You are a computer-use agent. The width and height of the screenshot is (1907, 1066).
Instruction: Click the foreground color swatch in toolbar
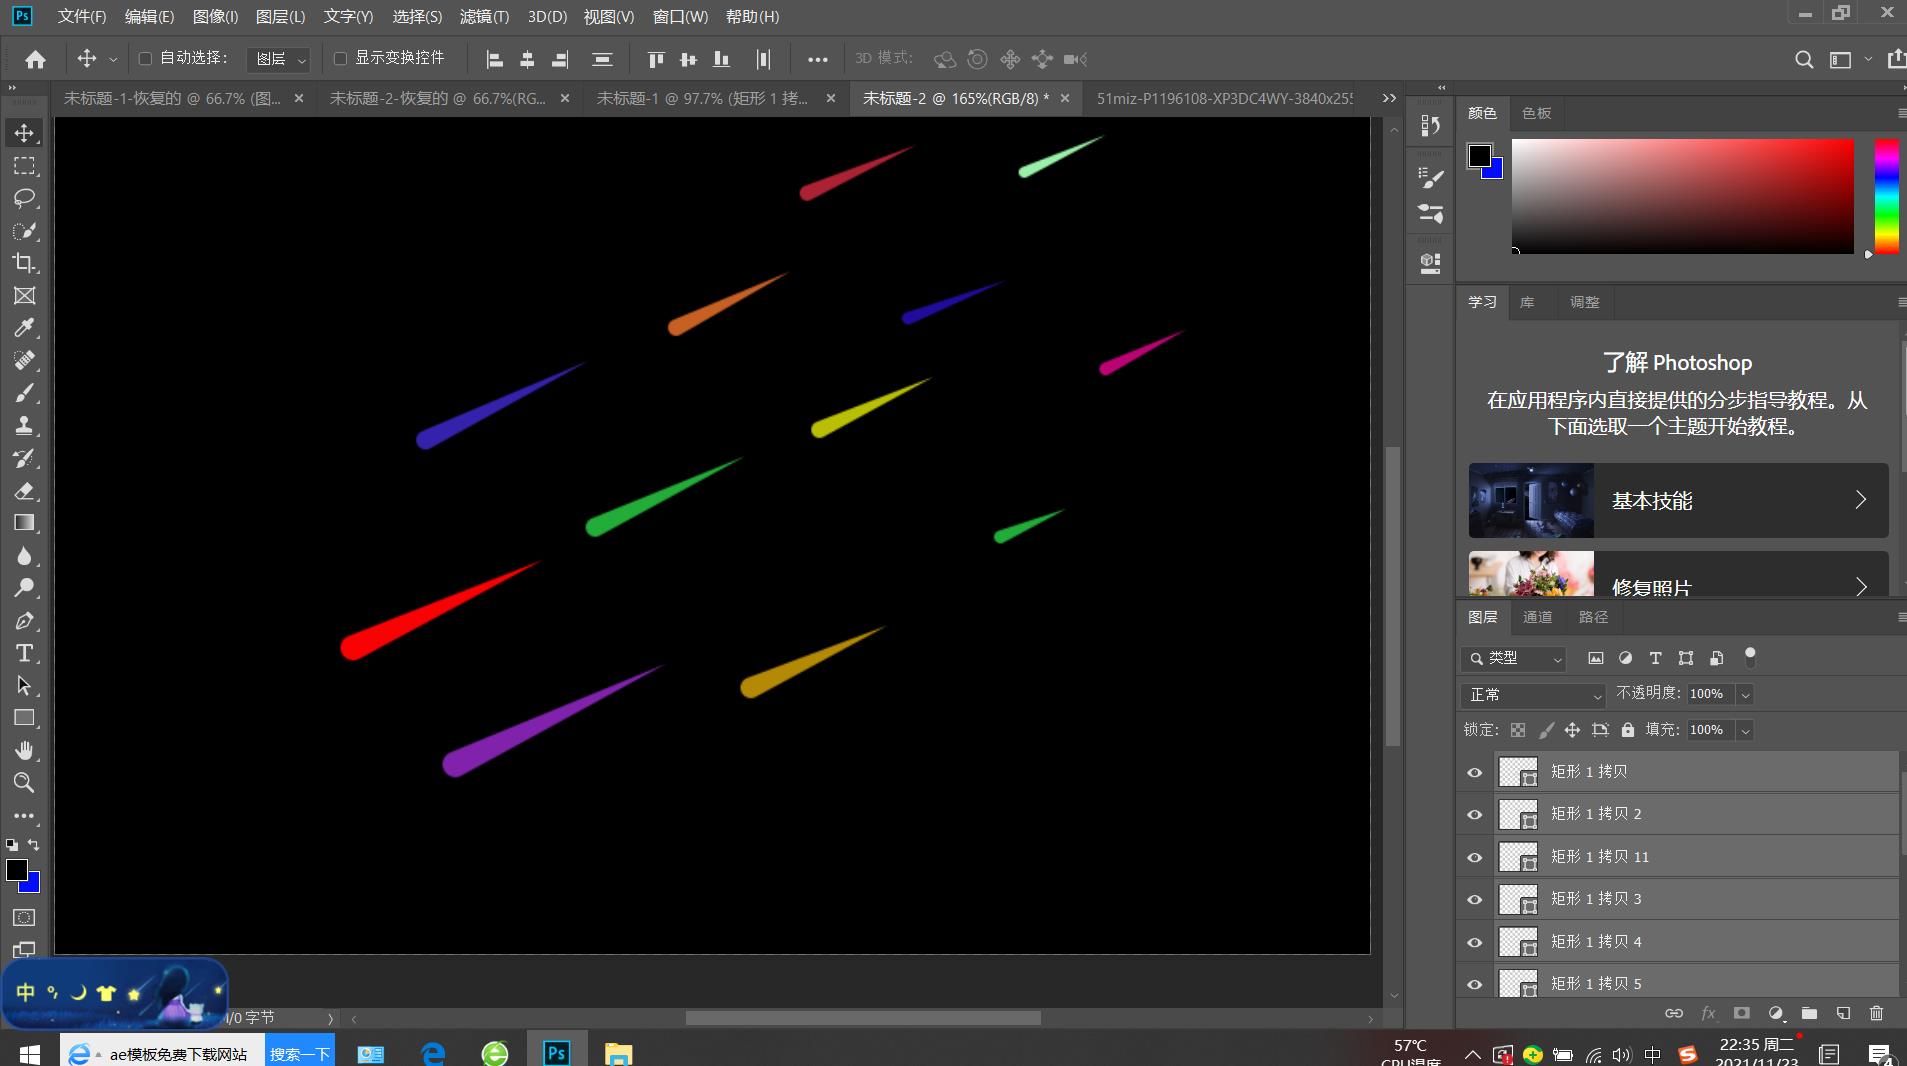17,870
